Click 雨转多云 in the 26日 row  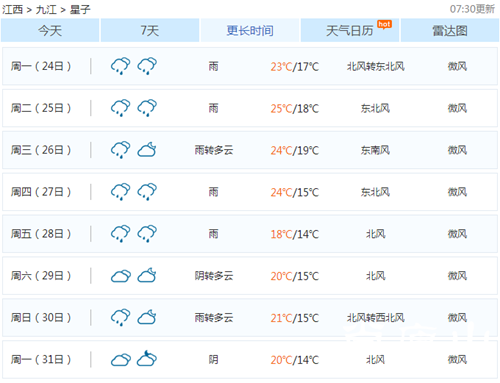coord(214,150)
